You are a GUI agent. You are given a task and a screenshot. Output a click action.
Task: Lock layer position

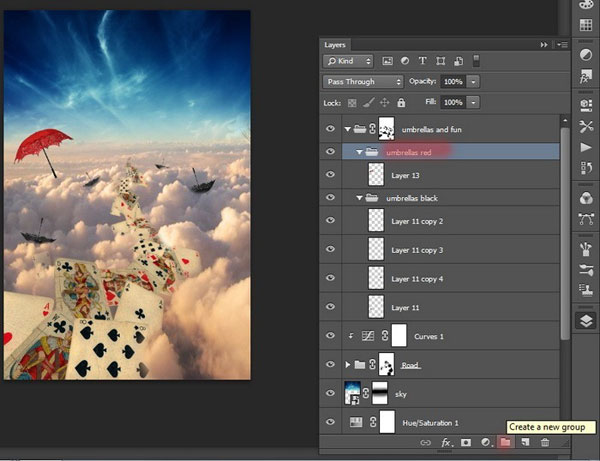(384, 103)
